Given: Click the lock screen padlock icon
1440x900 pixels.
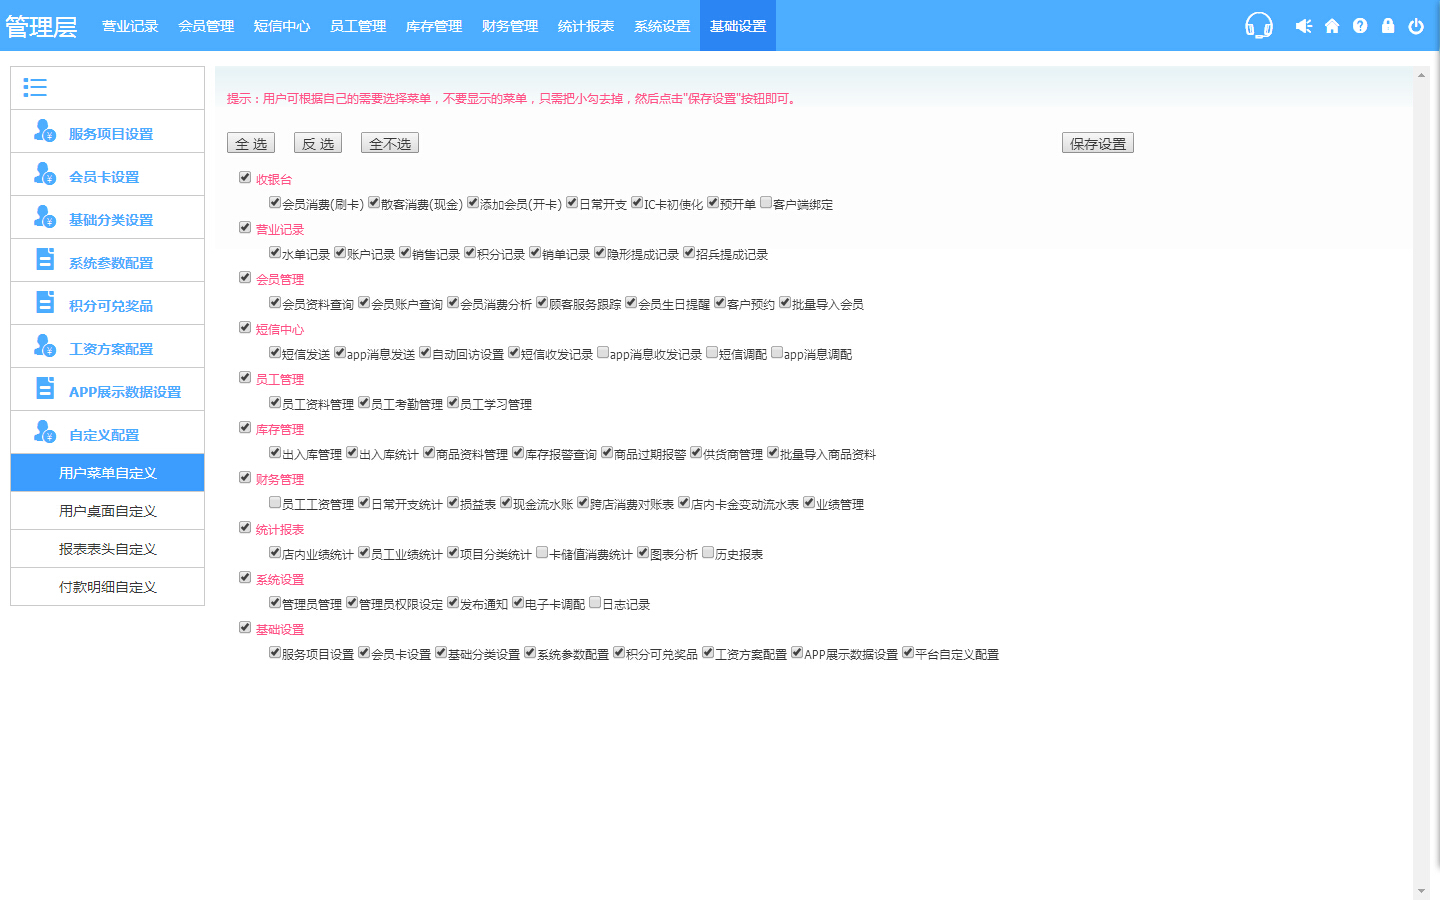Looking at the screenshot, I should (1388, 26).
